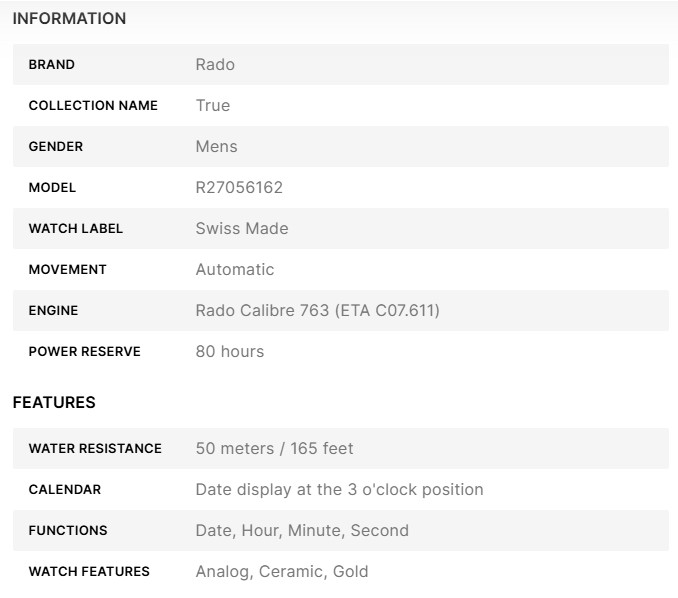The height and width of the screenshot is (598, 678).
Task: Click the WATCH FEATURES row label
Action: (89, 571)
